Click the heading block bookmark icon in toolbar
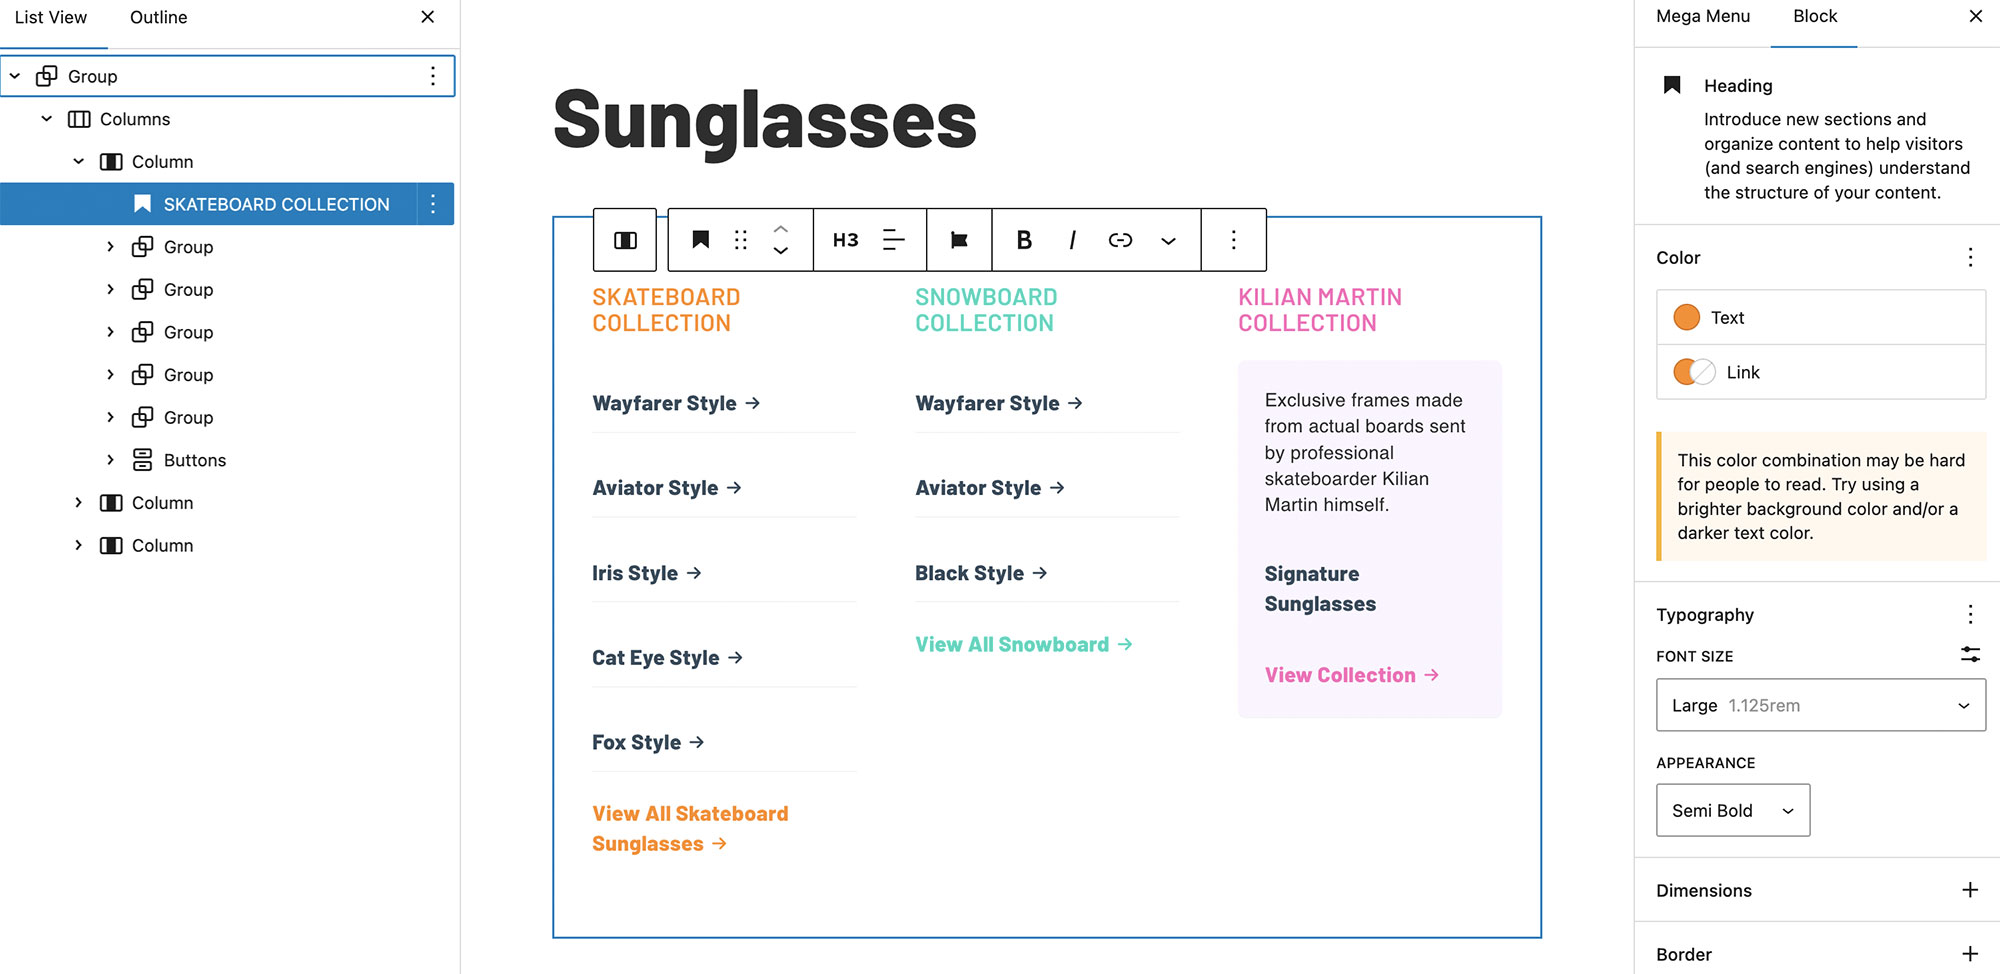 (701, 240)
